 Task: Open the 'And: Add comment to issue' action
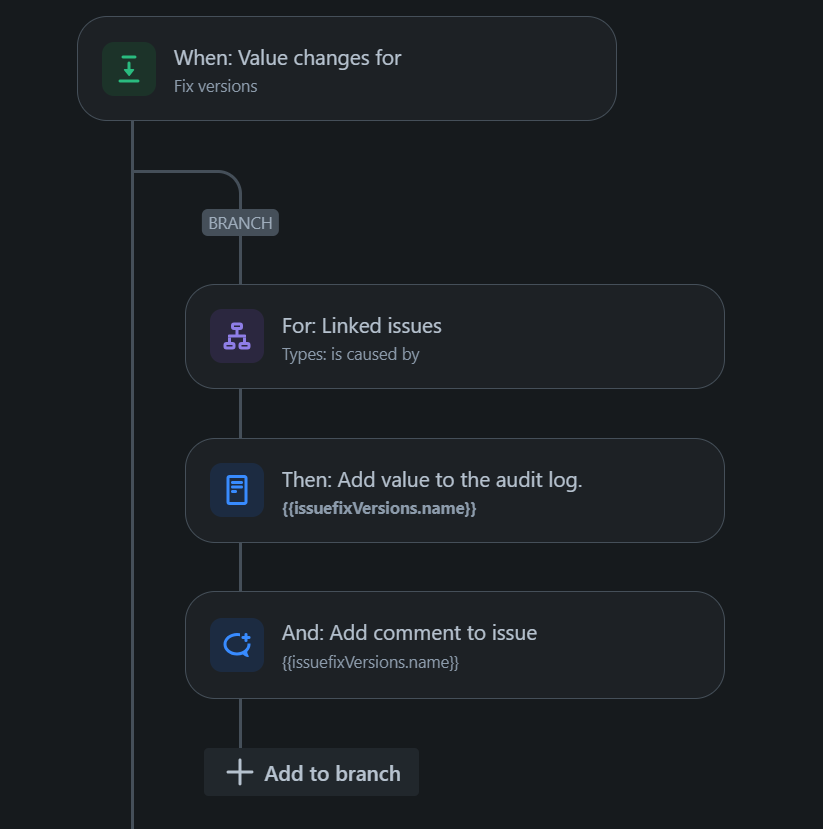pos(455,645)
